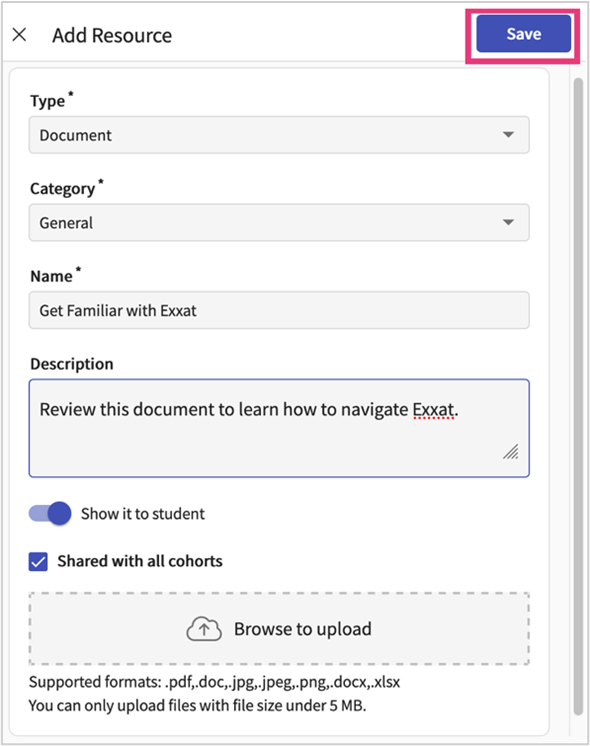Click the arrow on the Category field
Screen dimensions: 590x746
pyautogui.click(x=508, y=223)
